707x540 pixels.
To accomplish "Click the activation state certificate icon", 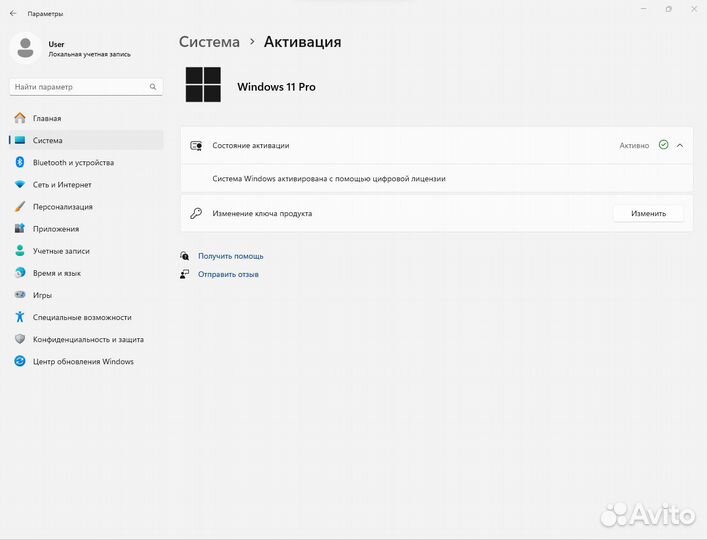I will tap(196, 146).
